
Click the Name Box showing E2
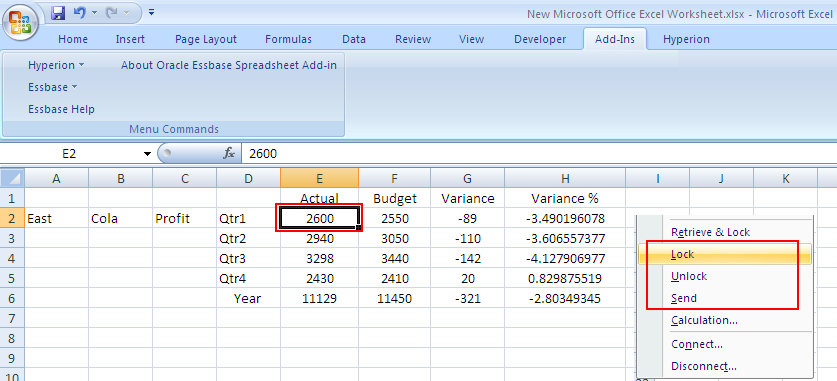[69, 154]
